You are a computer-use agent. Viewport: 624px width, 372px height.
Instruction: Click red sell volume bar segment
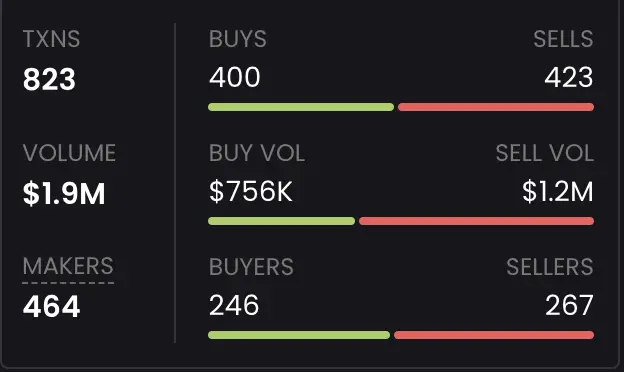(476, 221)
